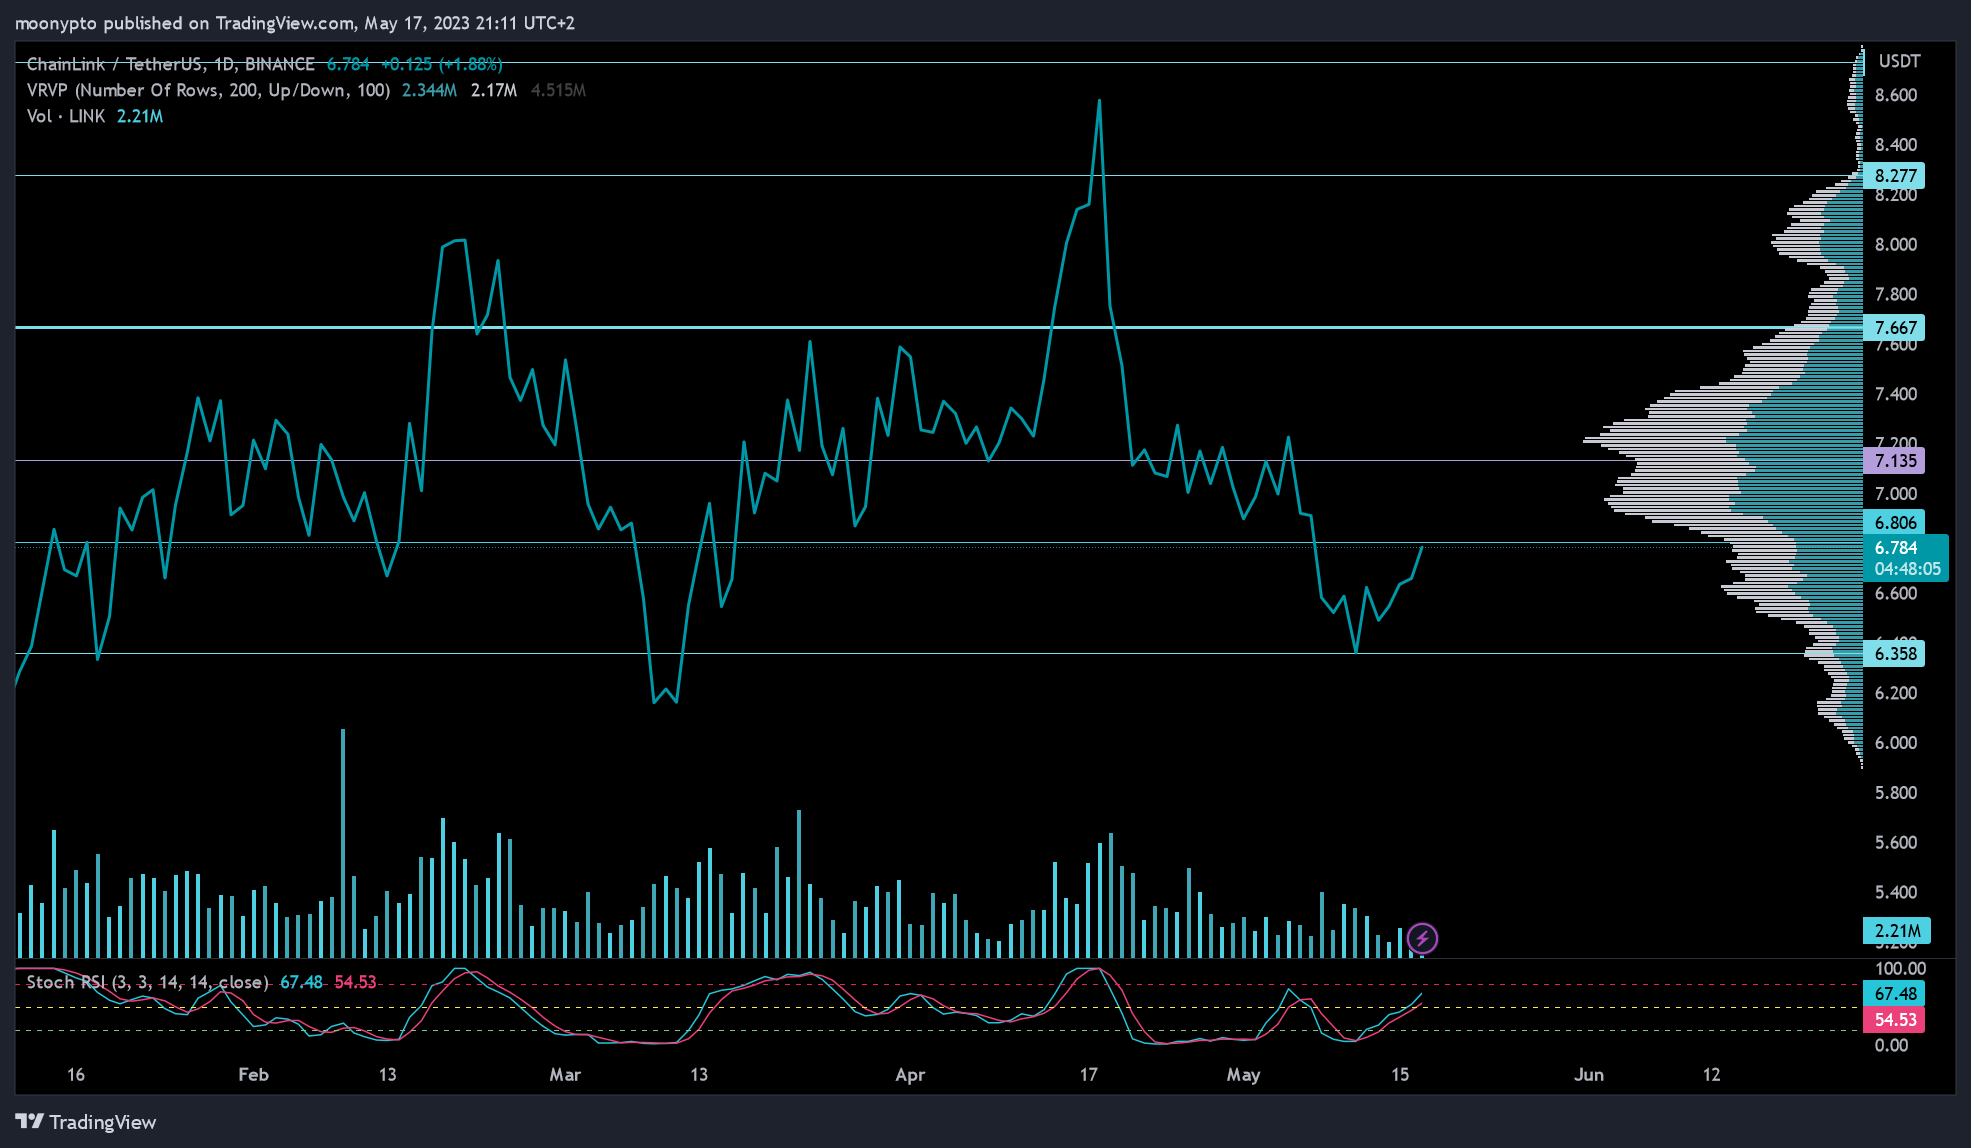This screenshot has width=1971, height=1148.
Task: Click the current price 6.784 countdown label
Action: click(x=1907, y=558)
